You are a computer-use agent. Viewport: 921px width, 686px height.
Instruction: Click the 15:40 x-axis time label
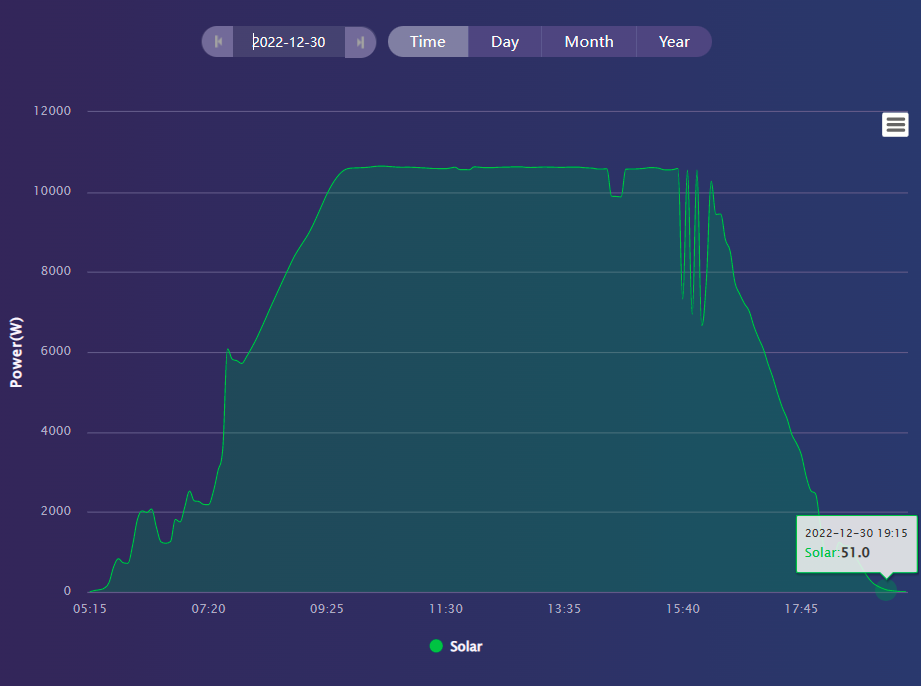[x=683, y=608]
